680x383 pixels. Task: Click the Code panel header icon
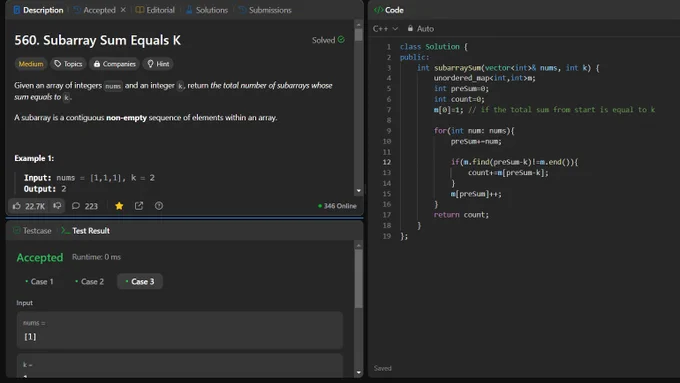(378, 10)
